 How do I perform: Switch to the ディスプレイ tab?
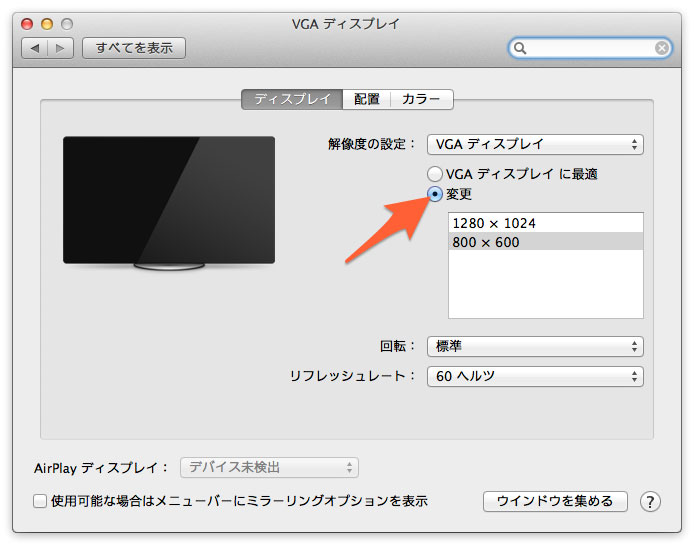point(292,99)
